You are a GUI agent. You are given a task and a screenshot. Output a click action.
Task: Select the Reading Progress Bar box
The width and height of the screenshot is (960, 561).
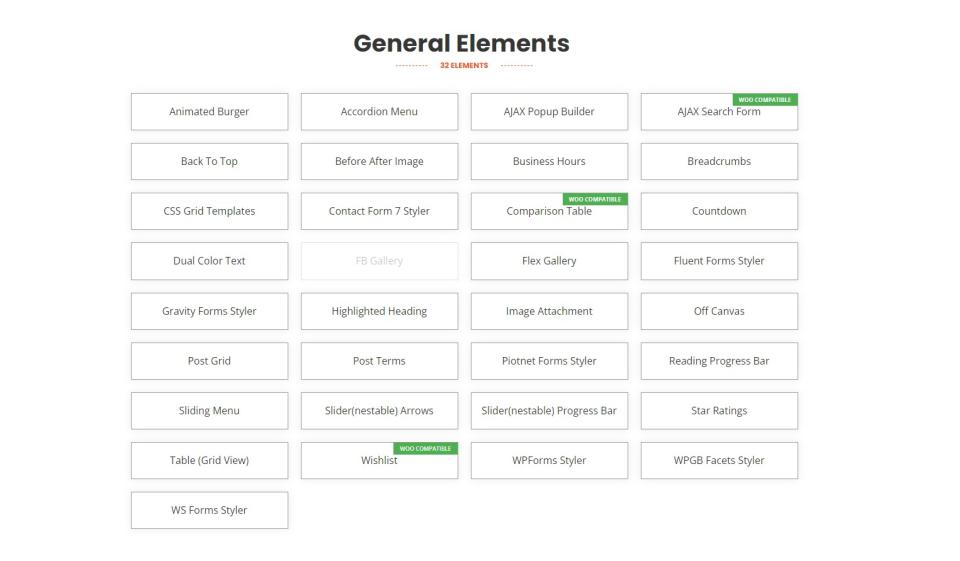719,361
